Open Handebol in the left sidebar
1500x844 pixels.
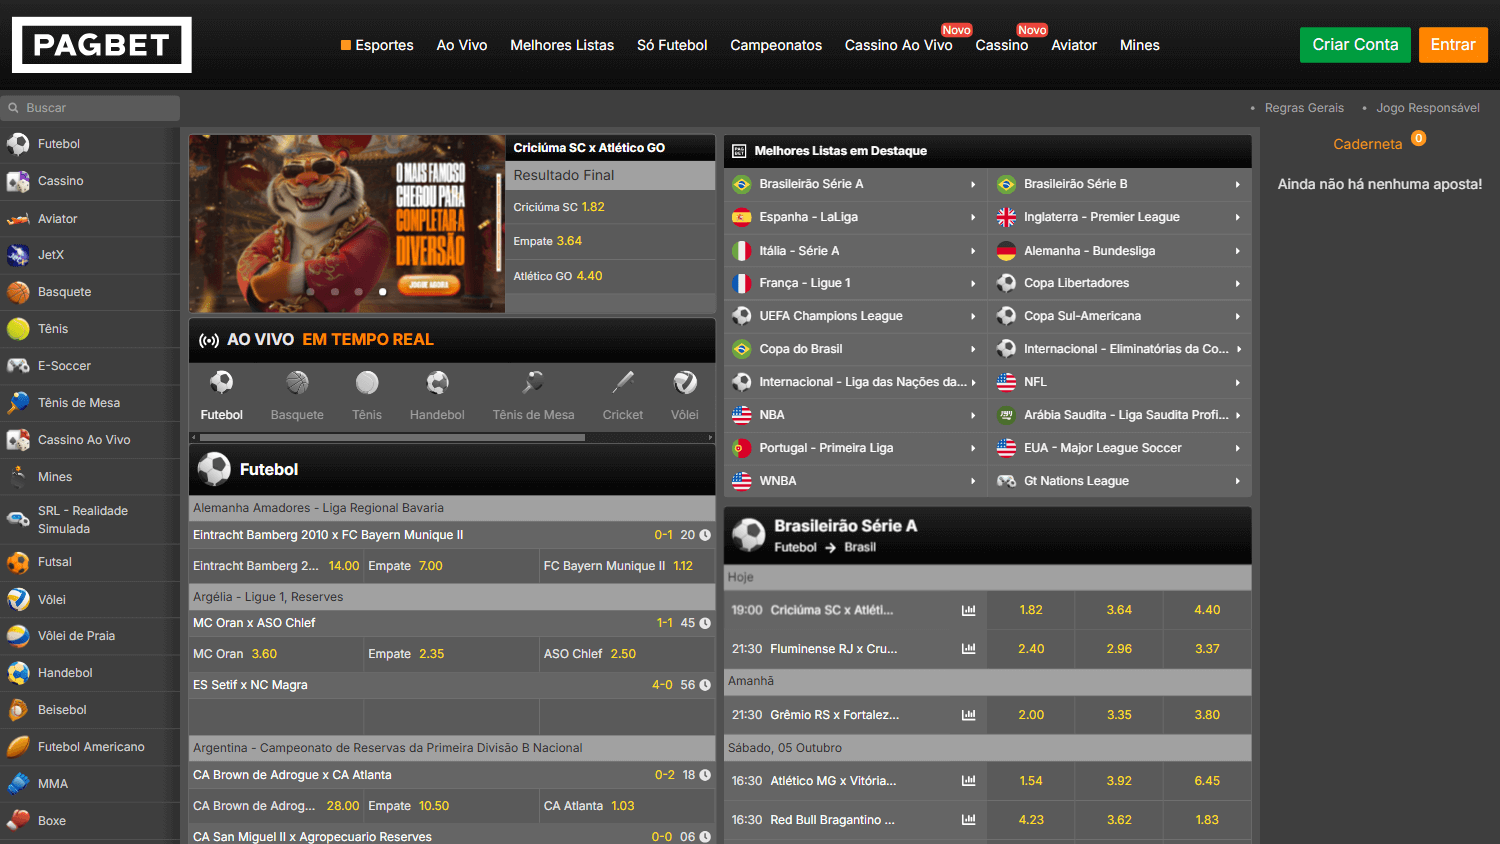pos(90,673)
